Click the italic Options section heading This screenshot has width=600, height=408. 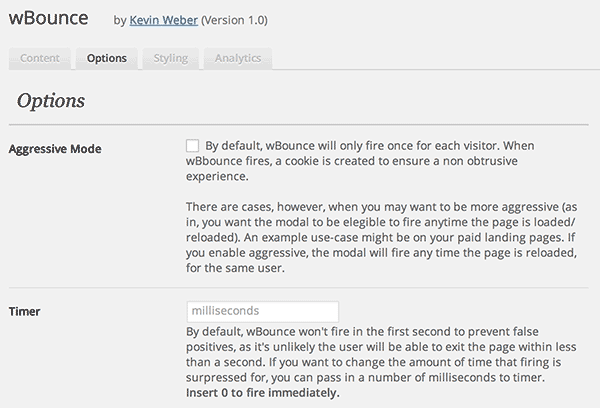[51, 101]
